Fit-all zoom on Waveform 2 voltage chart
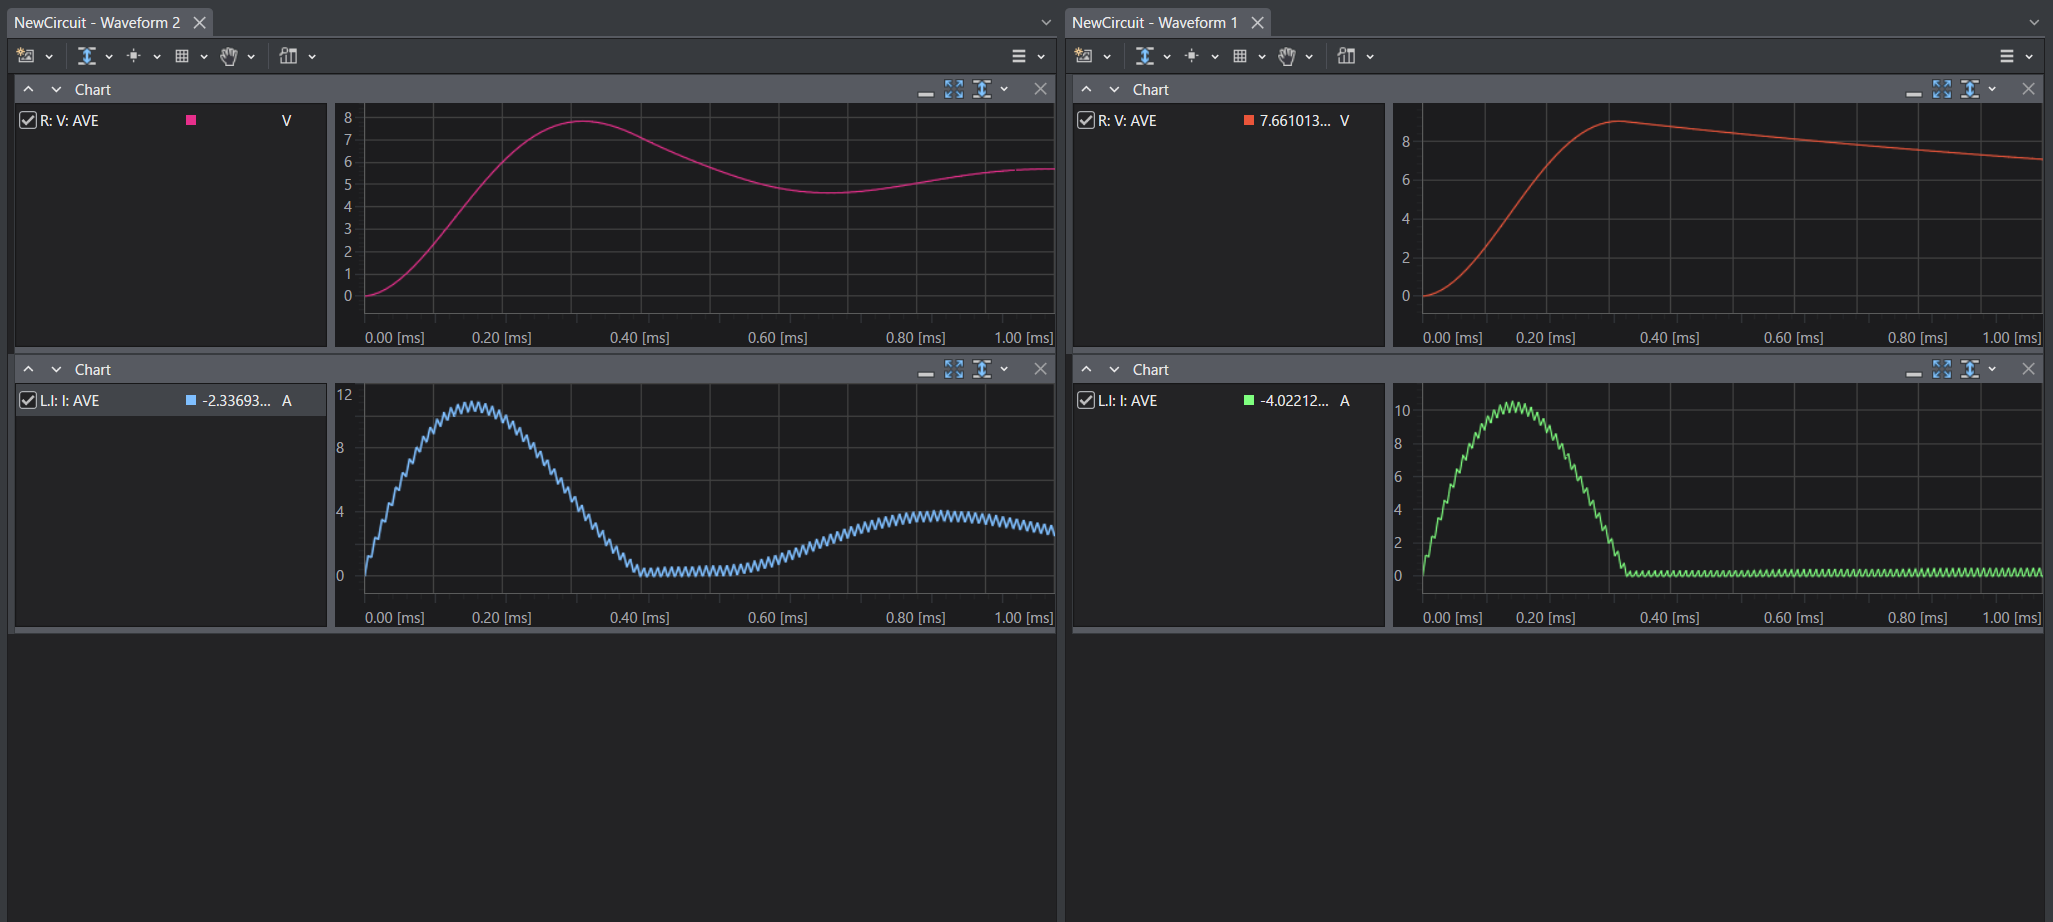 pos(954,89)
